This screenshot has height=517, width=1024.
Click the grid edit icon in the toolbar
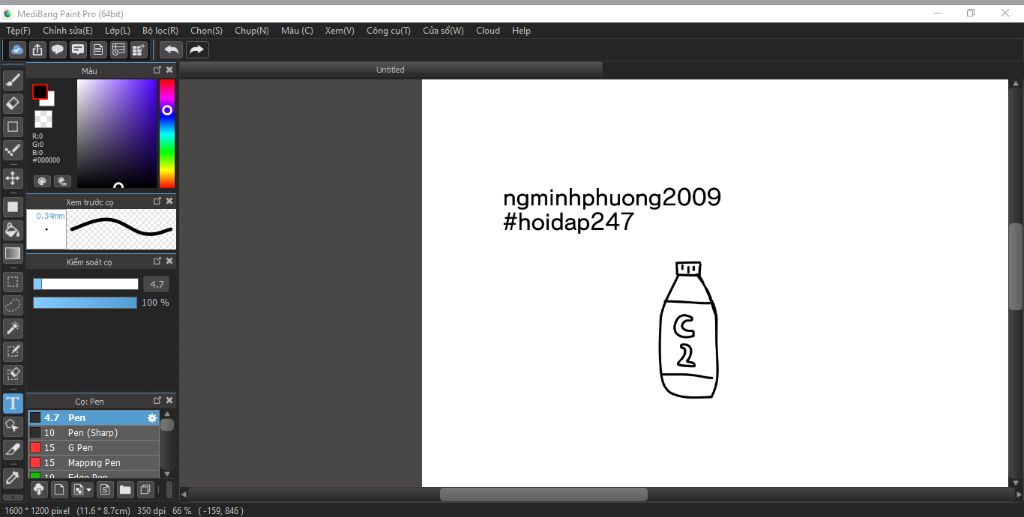(x=138, y=50)
